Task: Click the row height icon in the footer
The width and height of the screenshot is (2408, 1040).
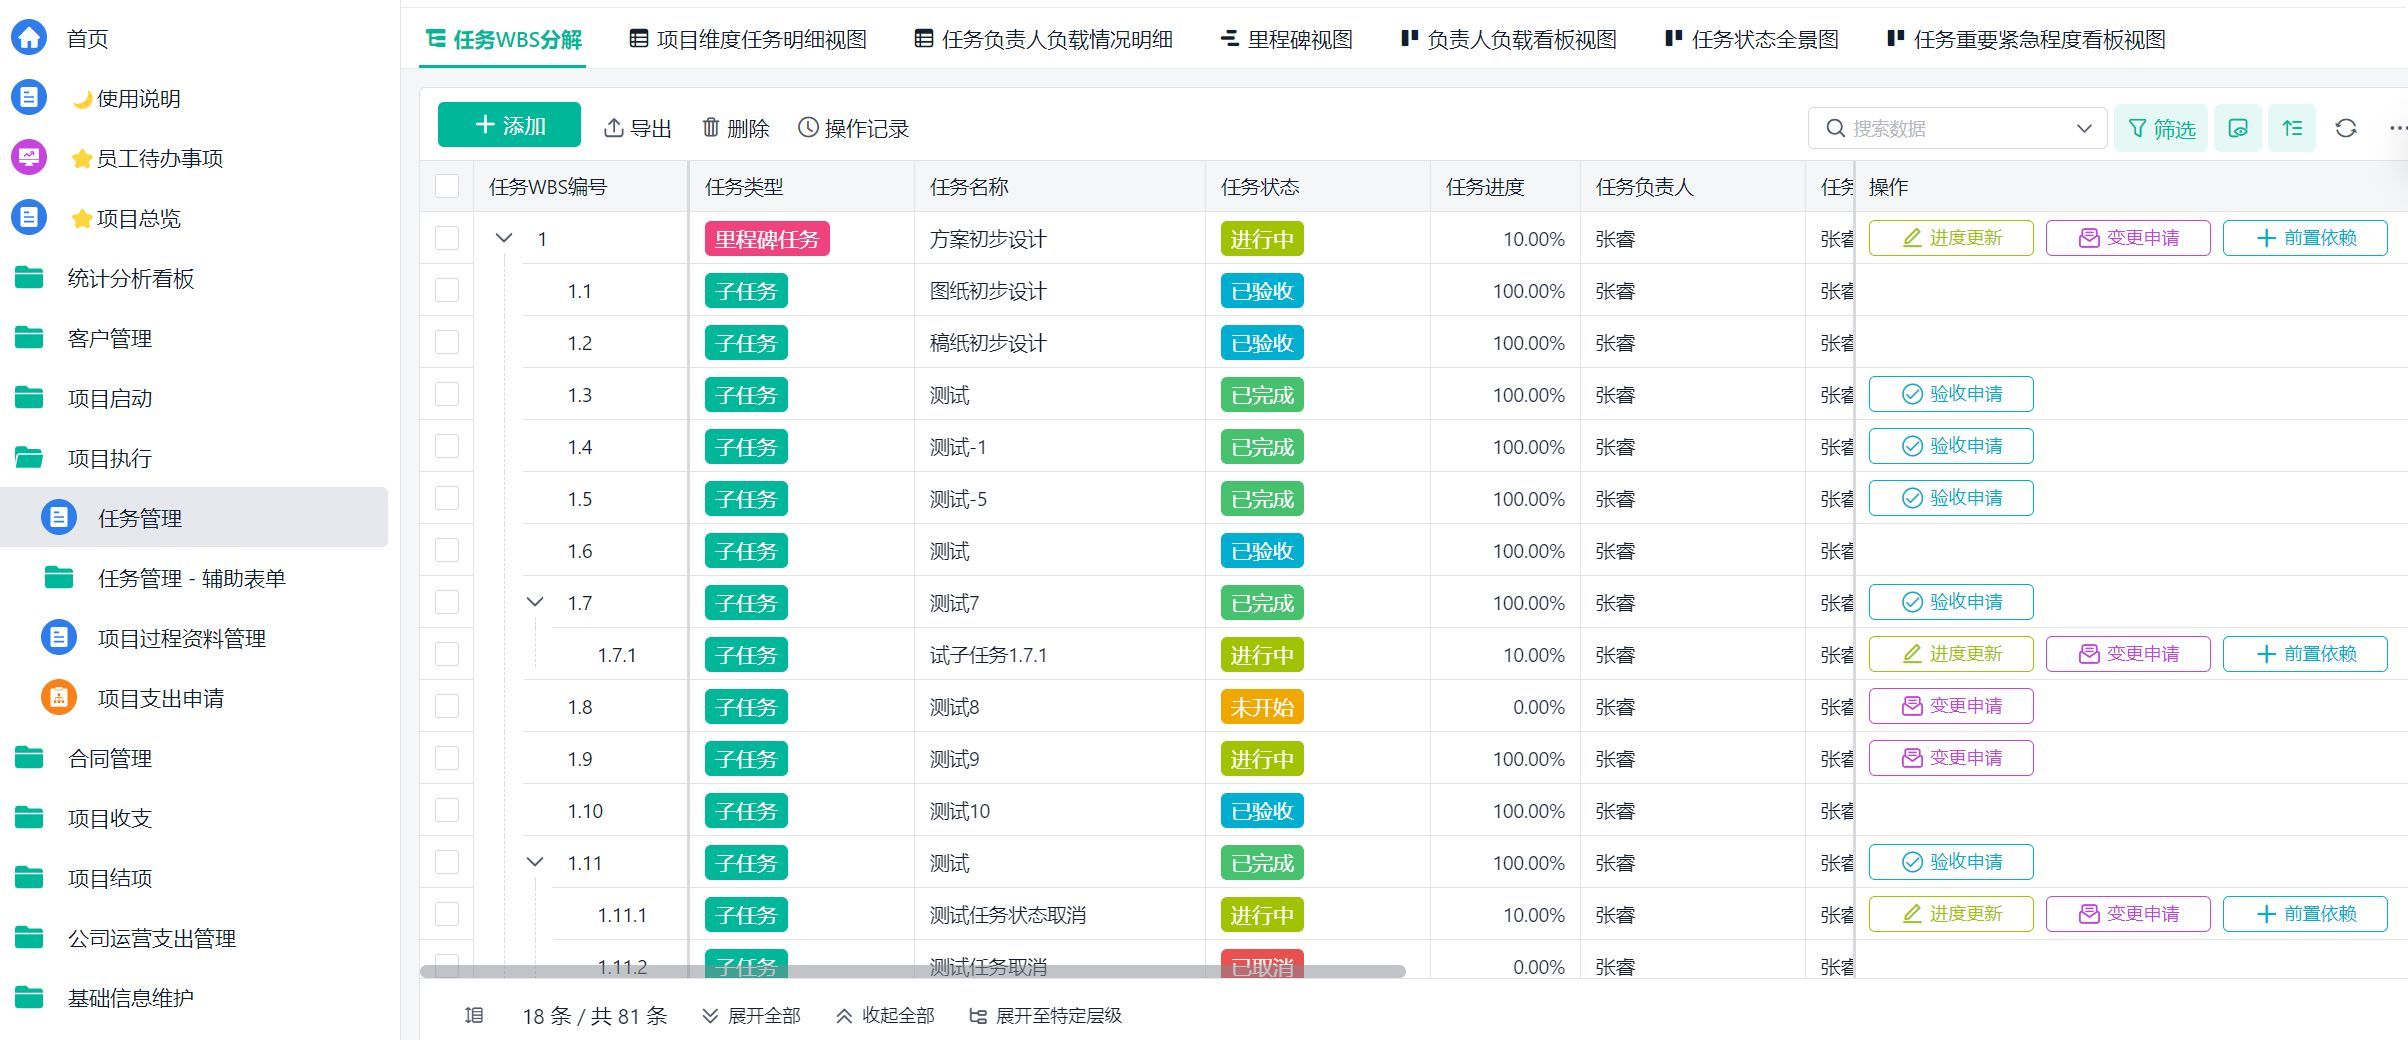Action: pos(474,1016)
